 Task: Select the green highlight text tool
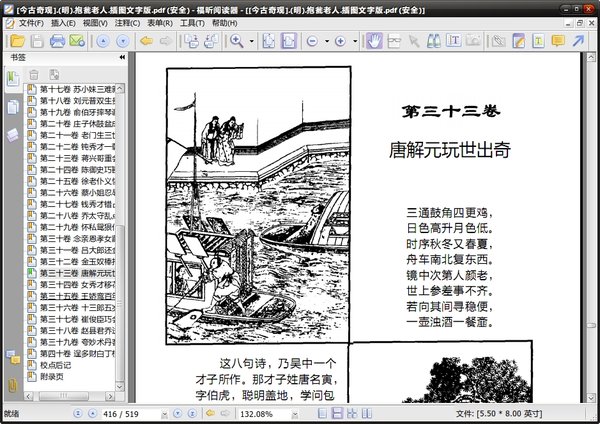538,41
